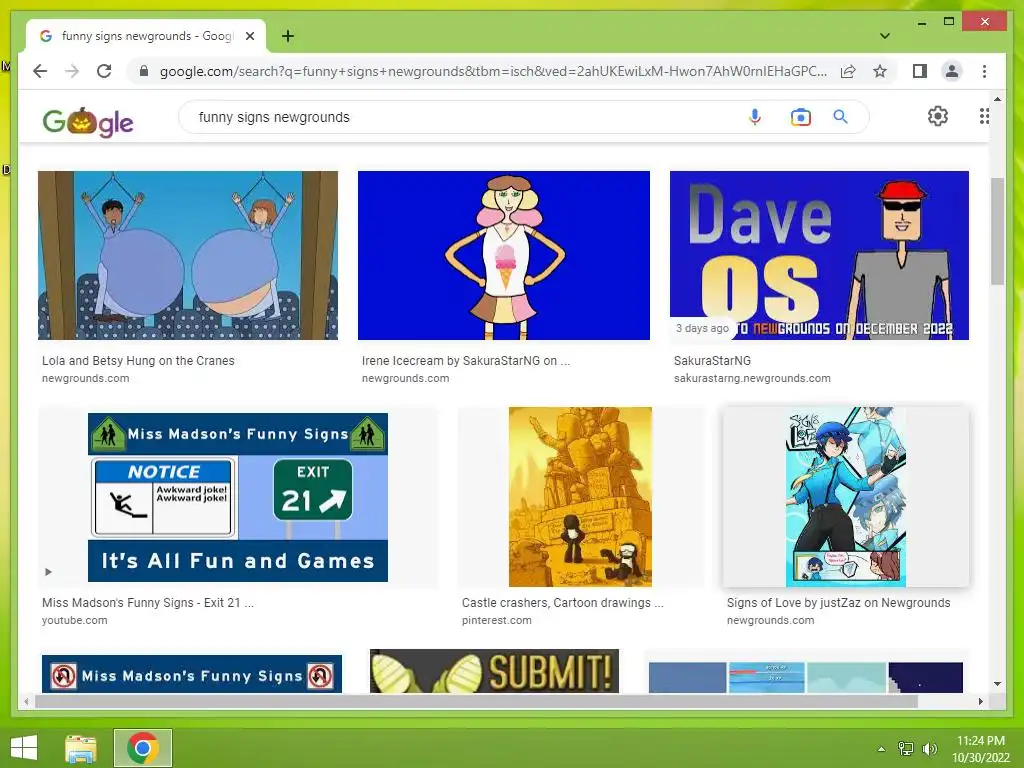
Task: Open Lola and Betsy Hung on the Cranes link
Action: click(x=138, y=360)
